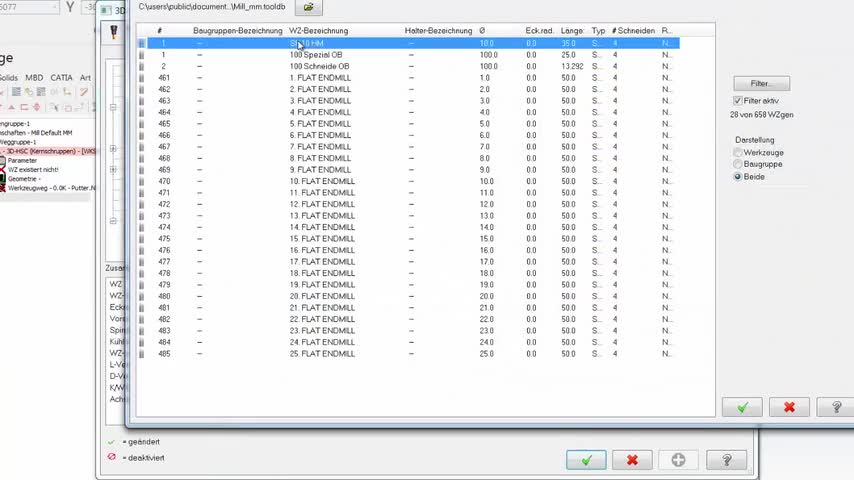Click tool library file path field
Viewport: 854px width, 480px height.
pyautogui.click(x=212, y=7)
